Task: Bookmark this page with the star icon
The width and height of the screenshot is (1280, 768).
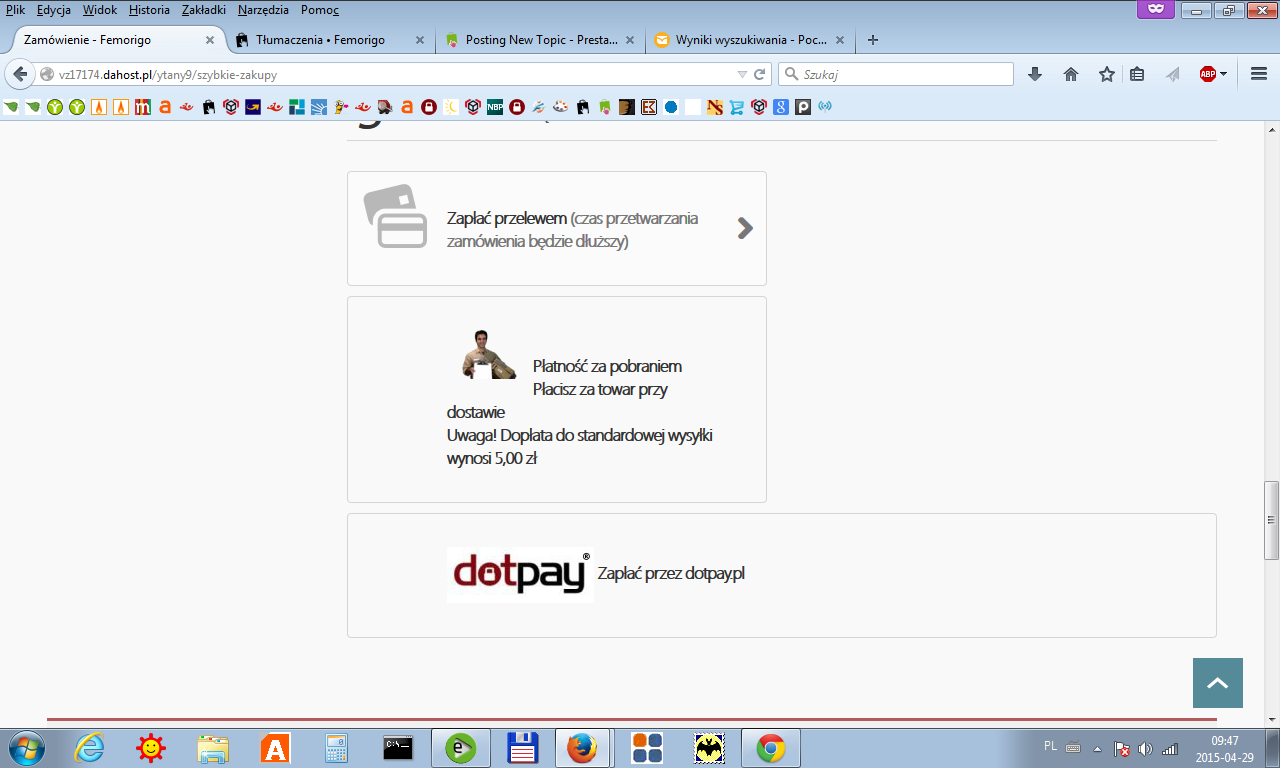Action: [1107, 74]
